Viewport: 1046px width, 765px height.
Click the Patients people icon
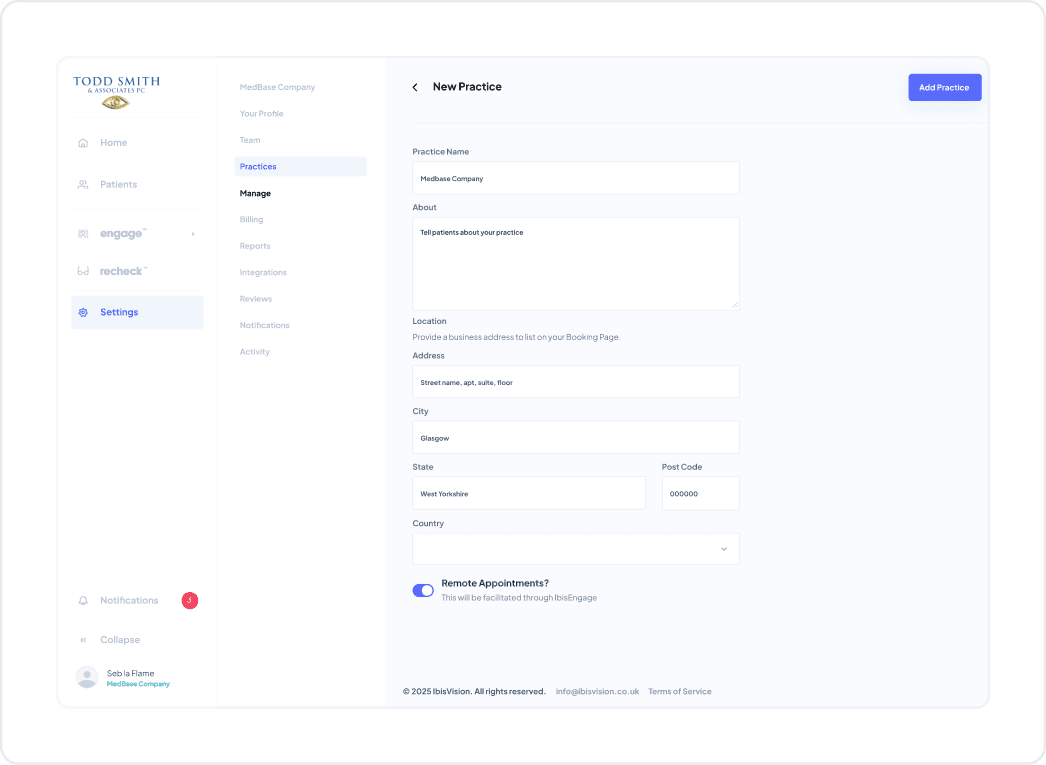[x=83, y=185]
